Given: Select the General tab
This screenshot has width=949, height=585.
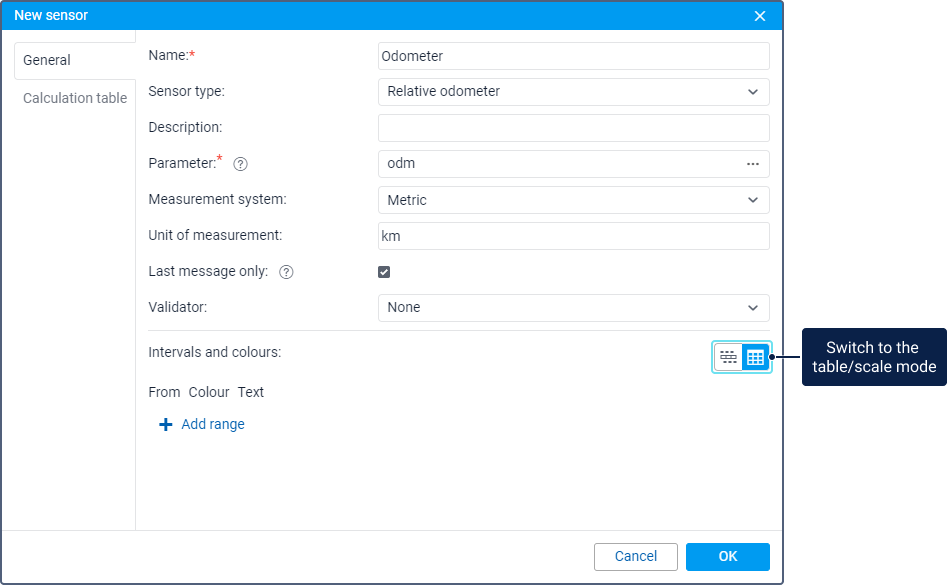Looking at the screenshot, I should (x=47, y=60).
